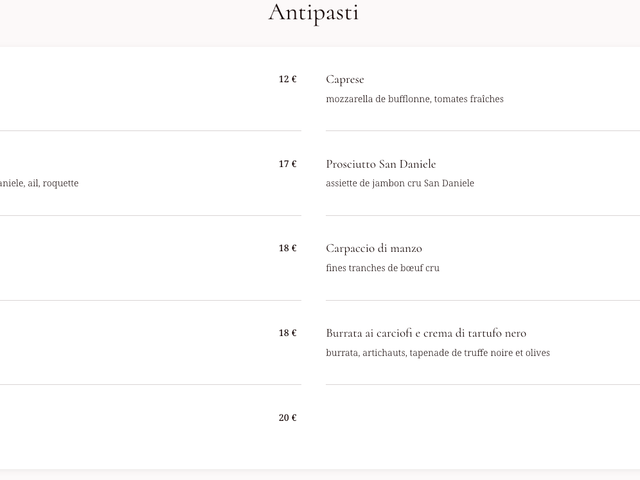Click the divider line below the Burrata description
Image resolution: width=640 pixels, height=480 pixels.
[480, 385]
